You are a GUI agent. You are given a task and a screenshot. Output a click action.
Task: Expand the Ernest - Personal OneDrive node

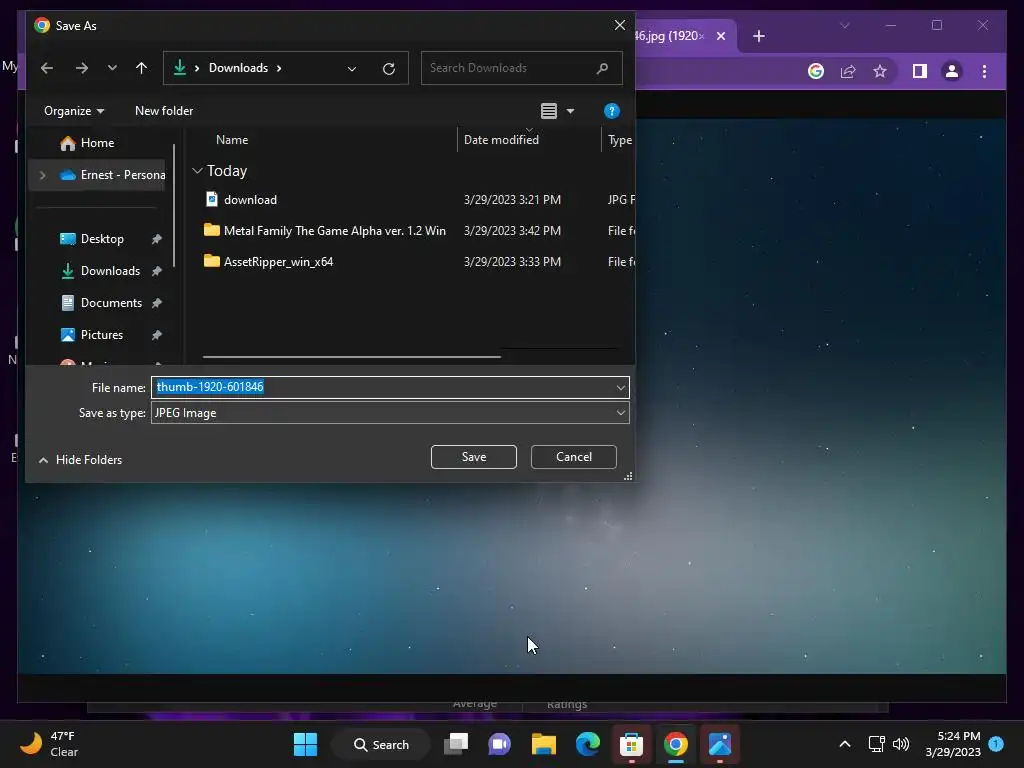(x=42, y=175)
